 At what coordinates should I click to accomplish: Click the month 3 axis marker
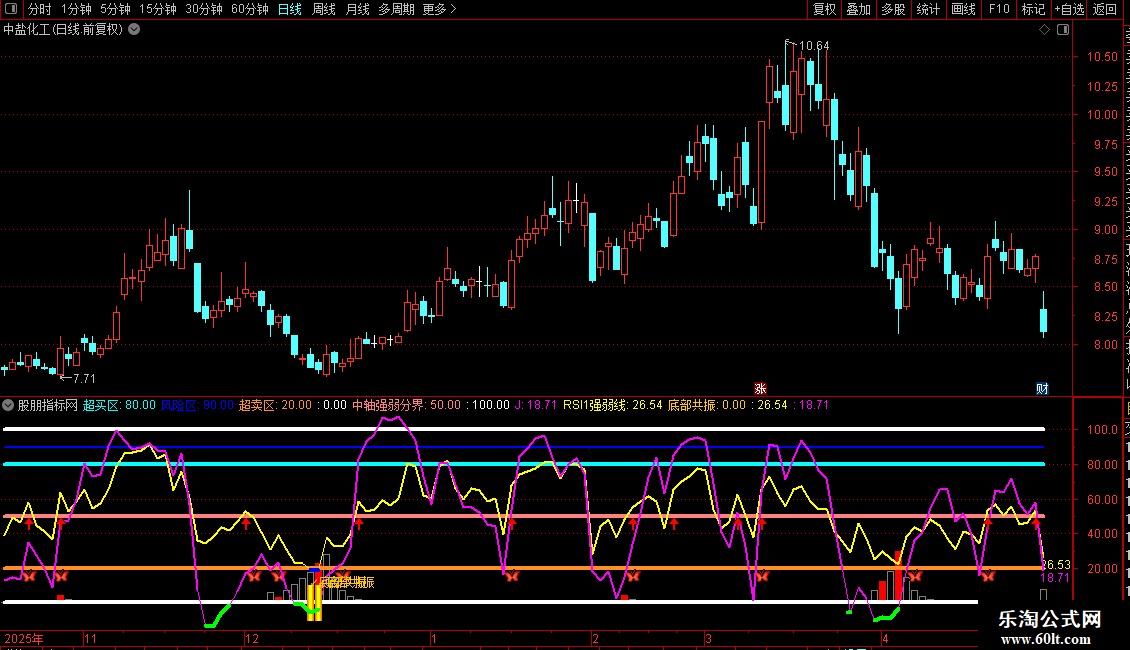click(x=708, y=638)
